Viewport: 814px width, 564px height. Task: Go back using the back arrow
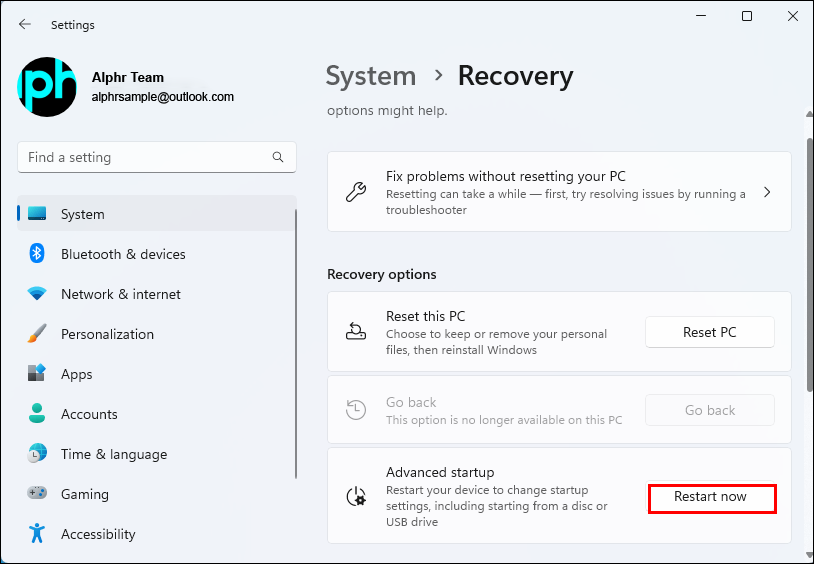25,24
